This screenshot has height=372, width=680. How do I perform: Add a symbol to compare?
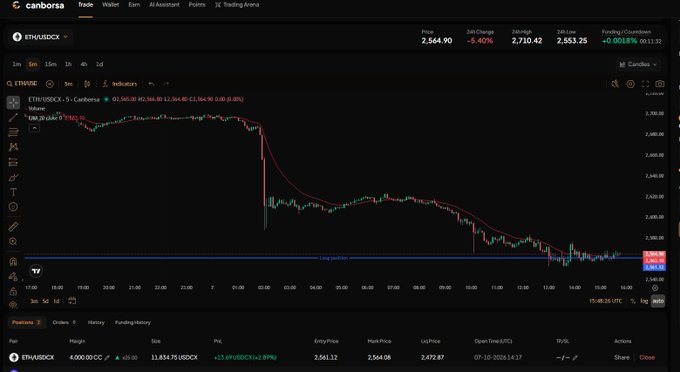point(50,84)
